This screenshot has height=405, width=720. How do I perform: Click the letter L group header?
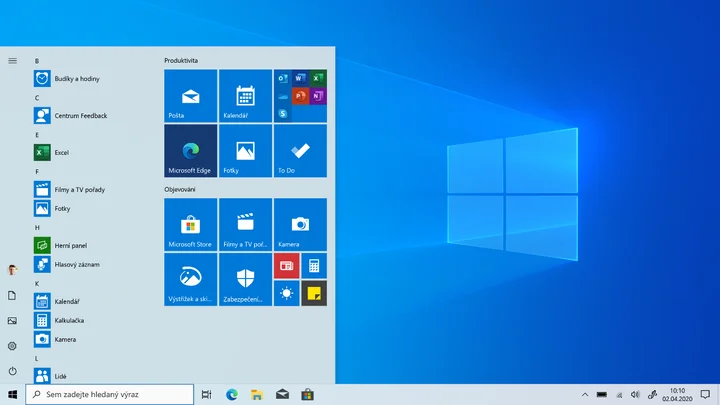point(37,359)
